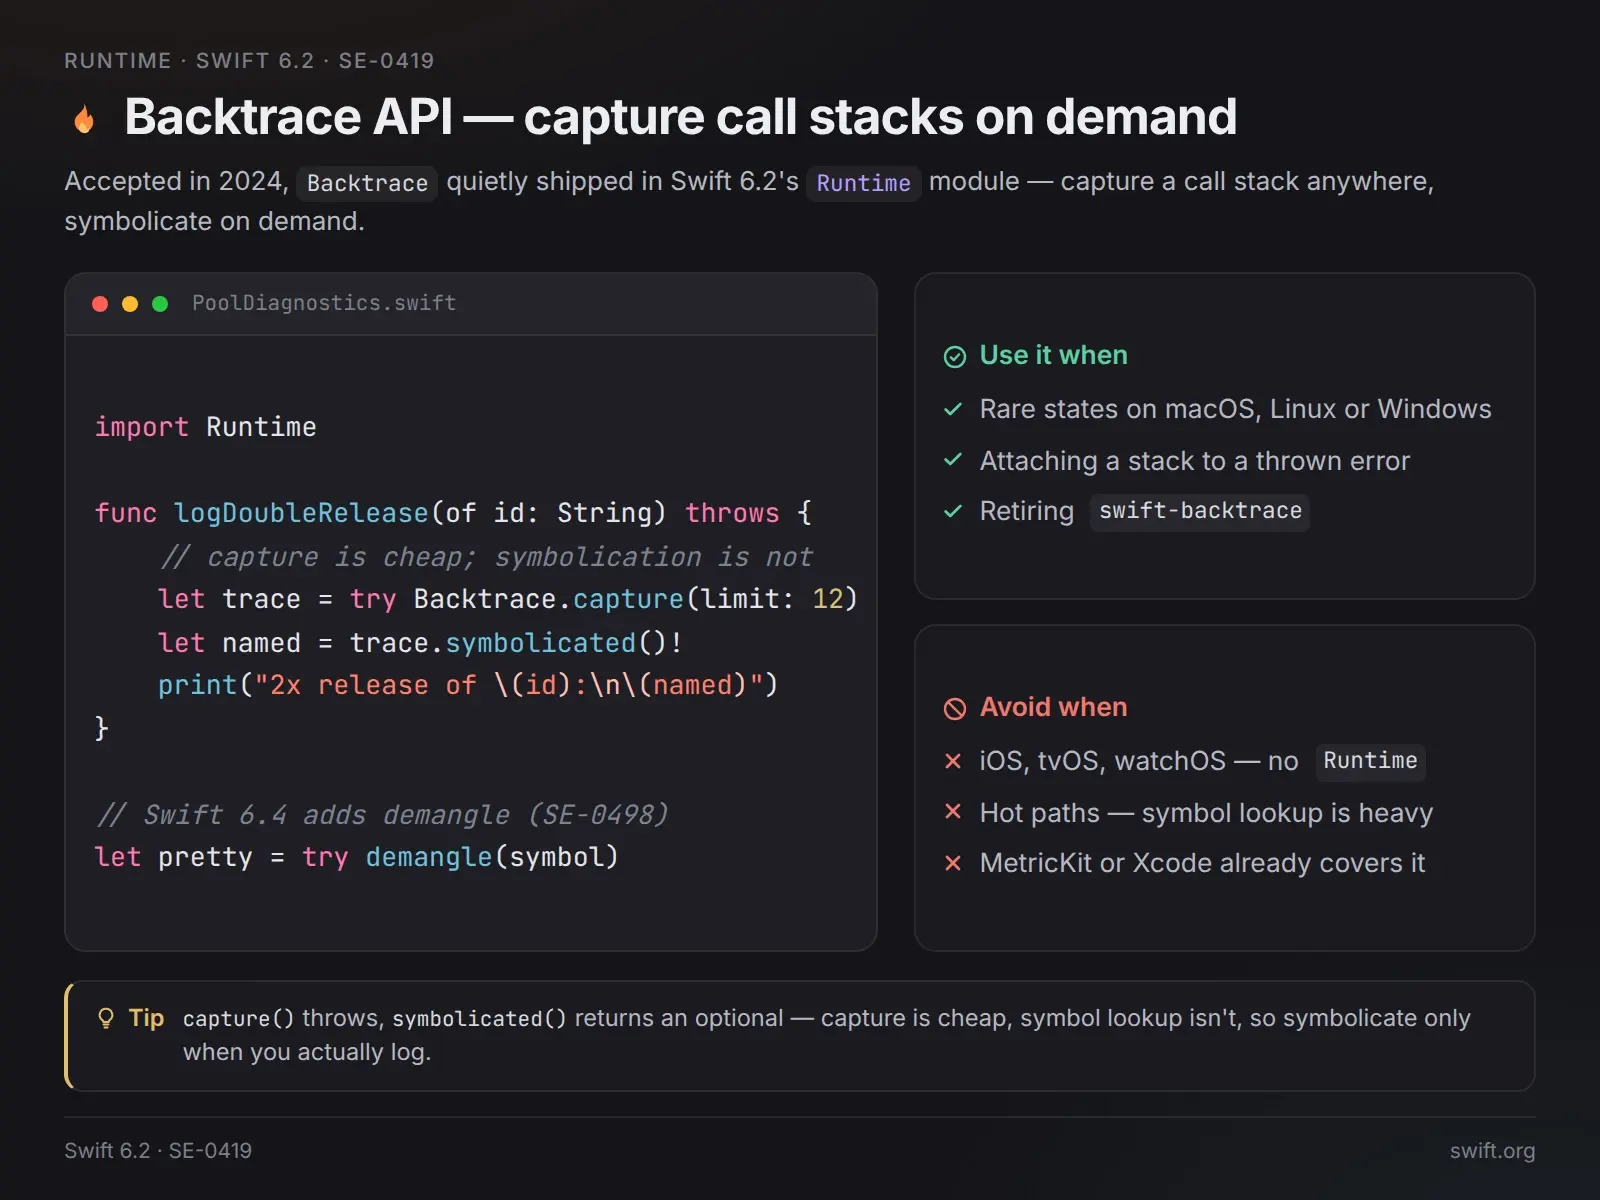The image size is (1600, 1200).
Task: Click the flame icon beside the title
Action: (85, 119)
